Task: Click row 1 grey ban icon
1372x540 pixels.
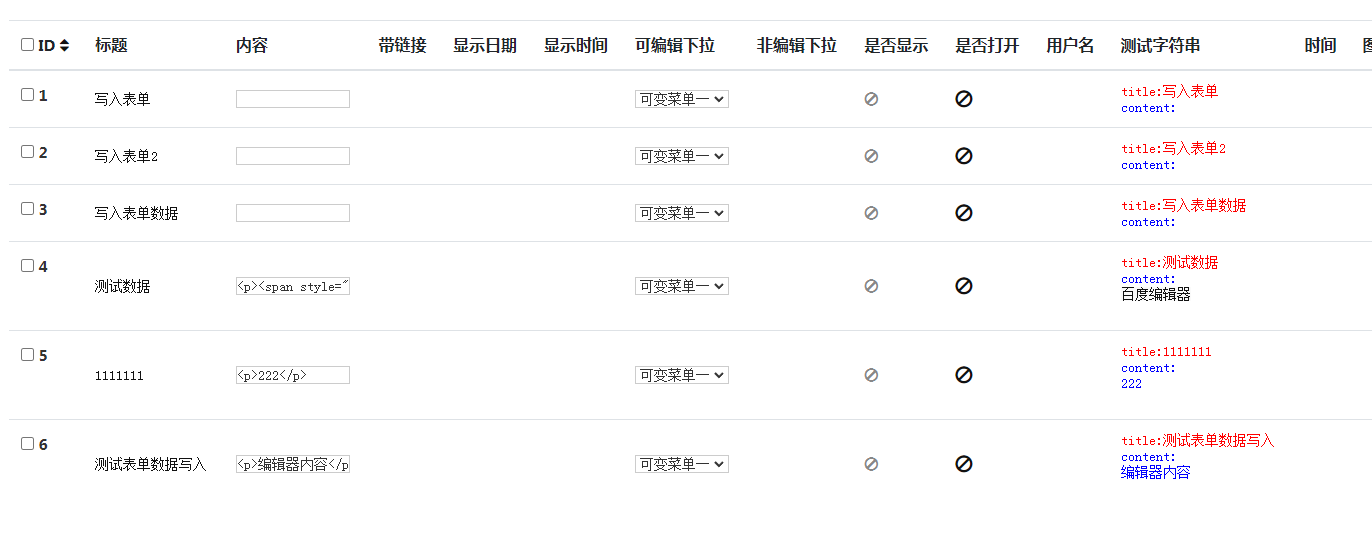Action: 871,99
